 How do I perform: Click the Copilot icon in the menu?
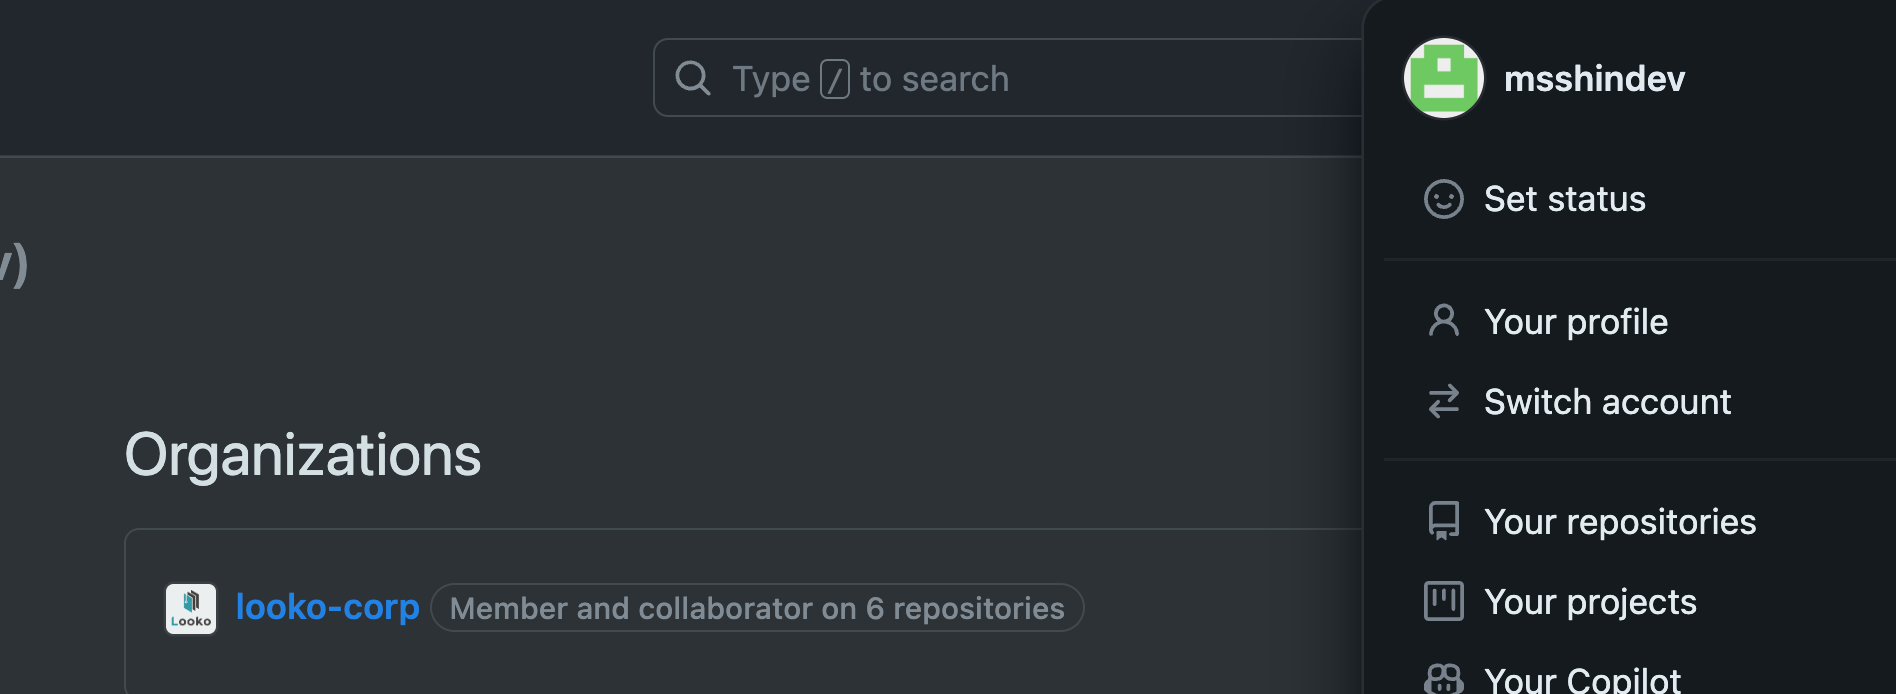(1443, 680)
